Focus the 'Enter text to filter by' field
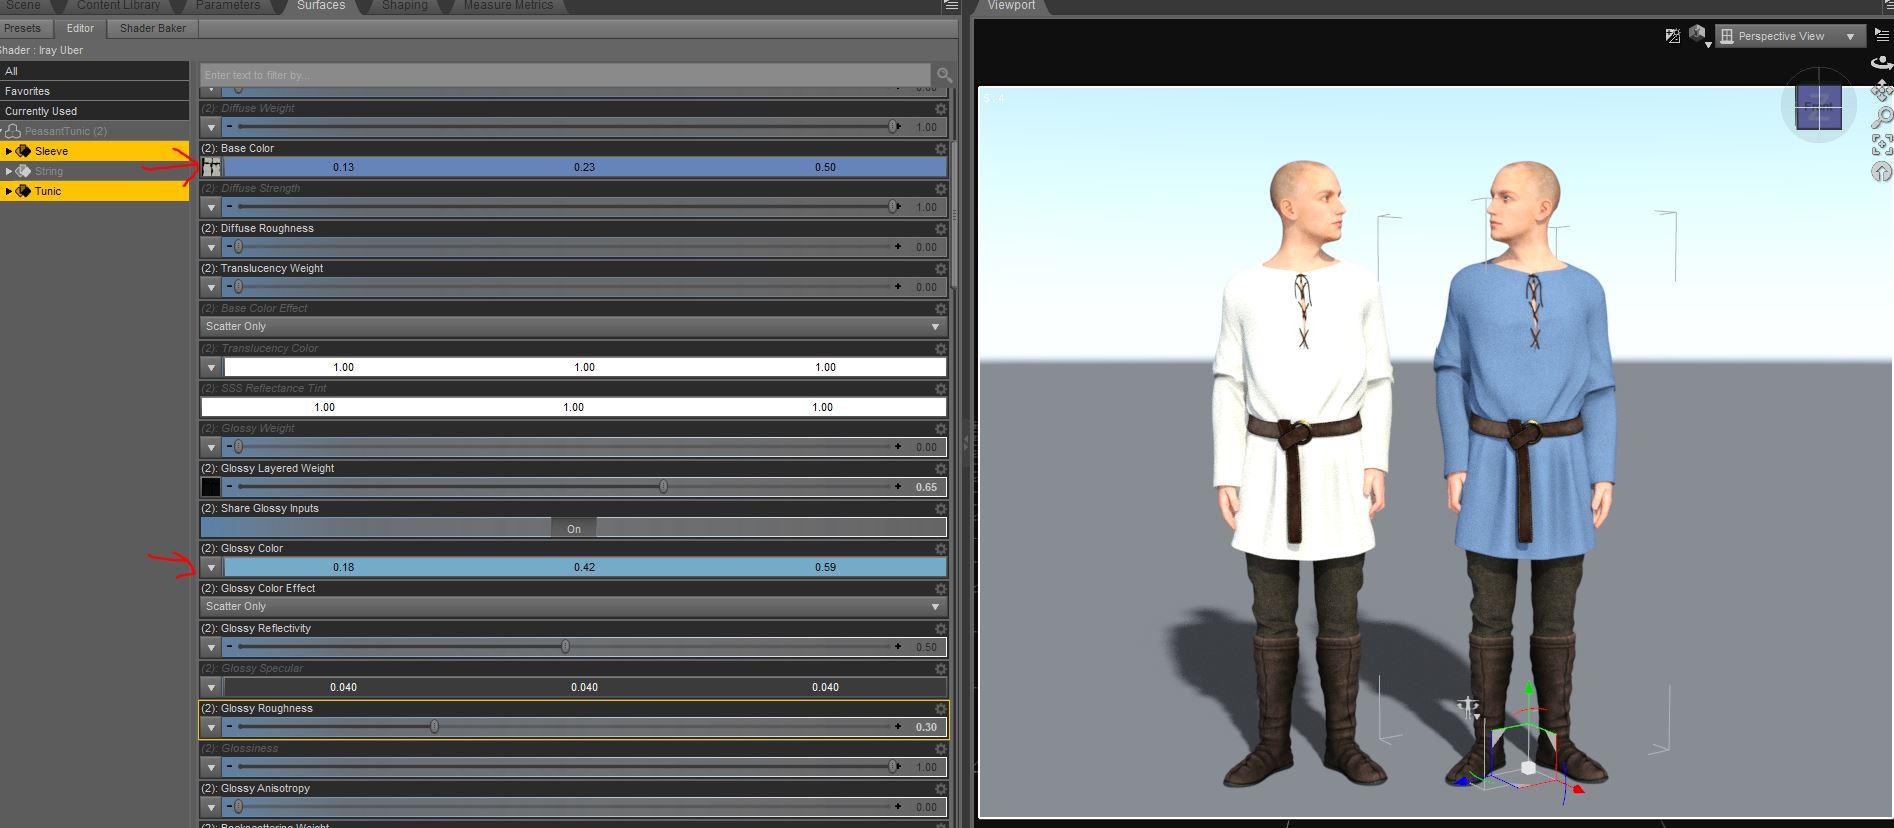This screenshot has height=828, width=1894. coord(565,75)
